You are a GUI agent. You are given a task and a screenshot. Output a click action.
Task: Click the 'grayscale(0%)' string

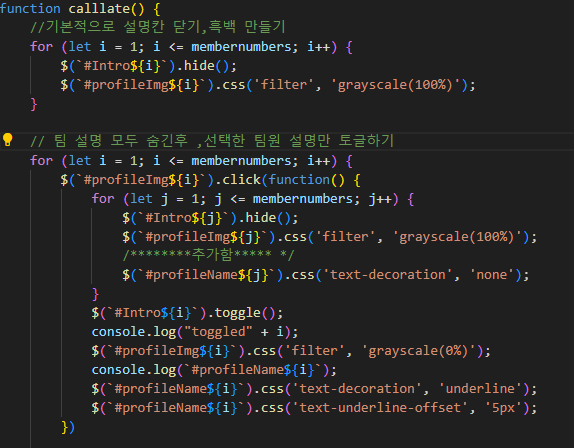(418, 351)
